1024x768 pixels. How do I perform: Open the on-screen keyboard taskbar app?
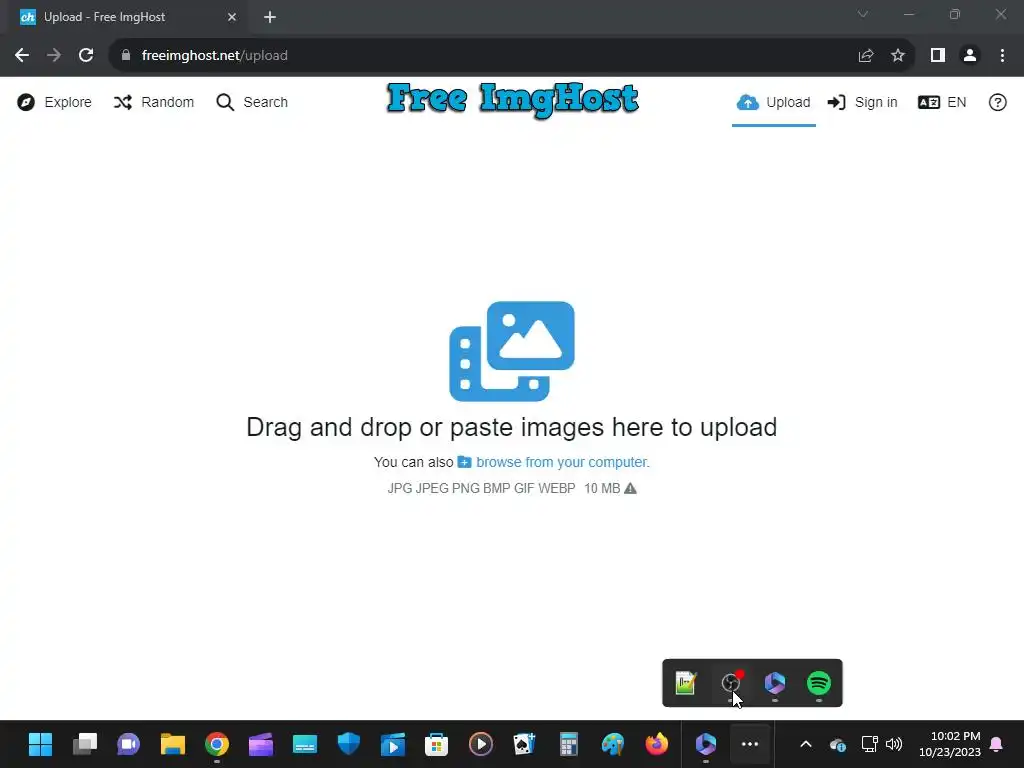point(305,744)
